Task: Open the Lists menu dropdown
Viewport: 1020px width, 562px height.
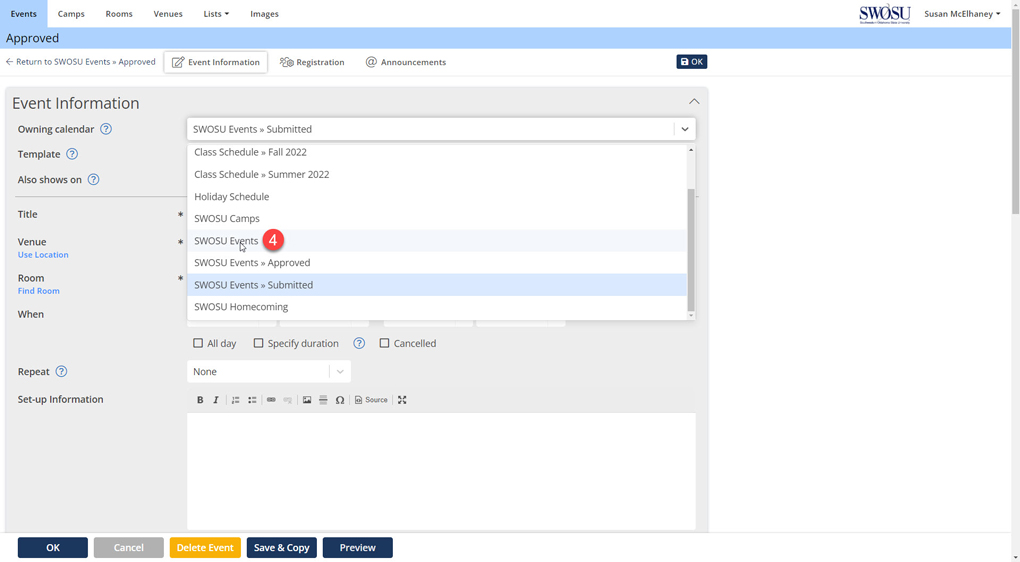Action: tap(216, 14)
